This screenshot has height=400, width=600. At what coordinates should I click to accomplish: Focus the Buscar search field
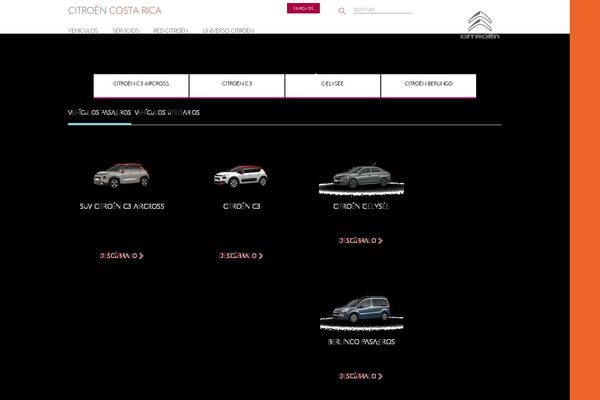[382, 10]
